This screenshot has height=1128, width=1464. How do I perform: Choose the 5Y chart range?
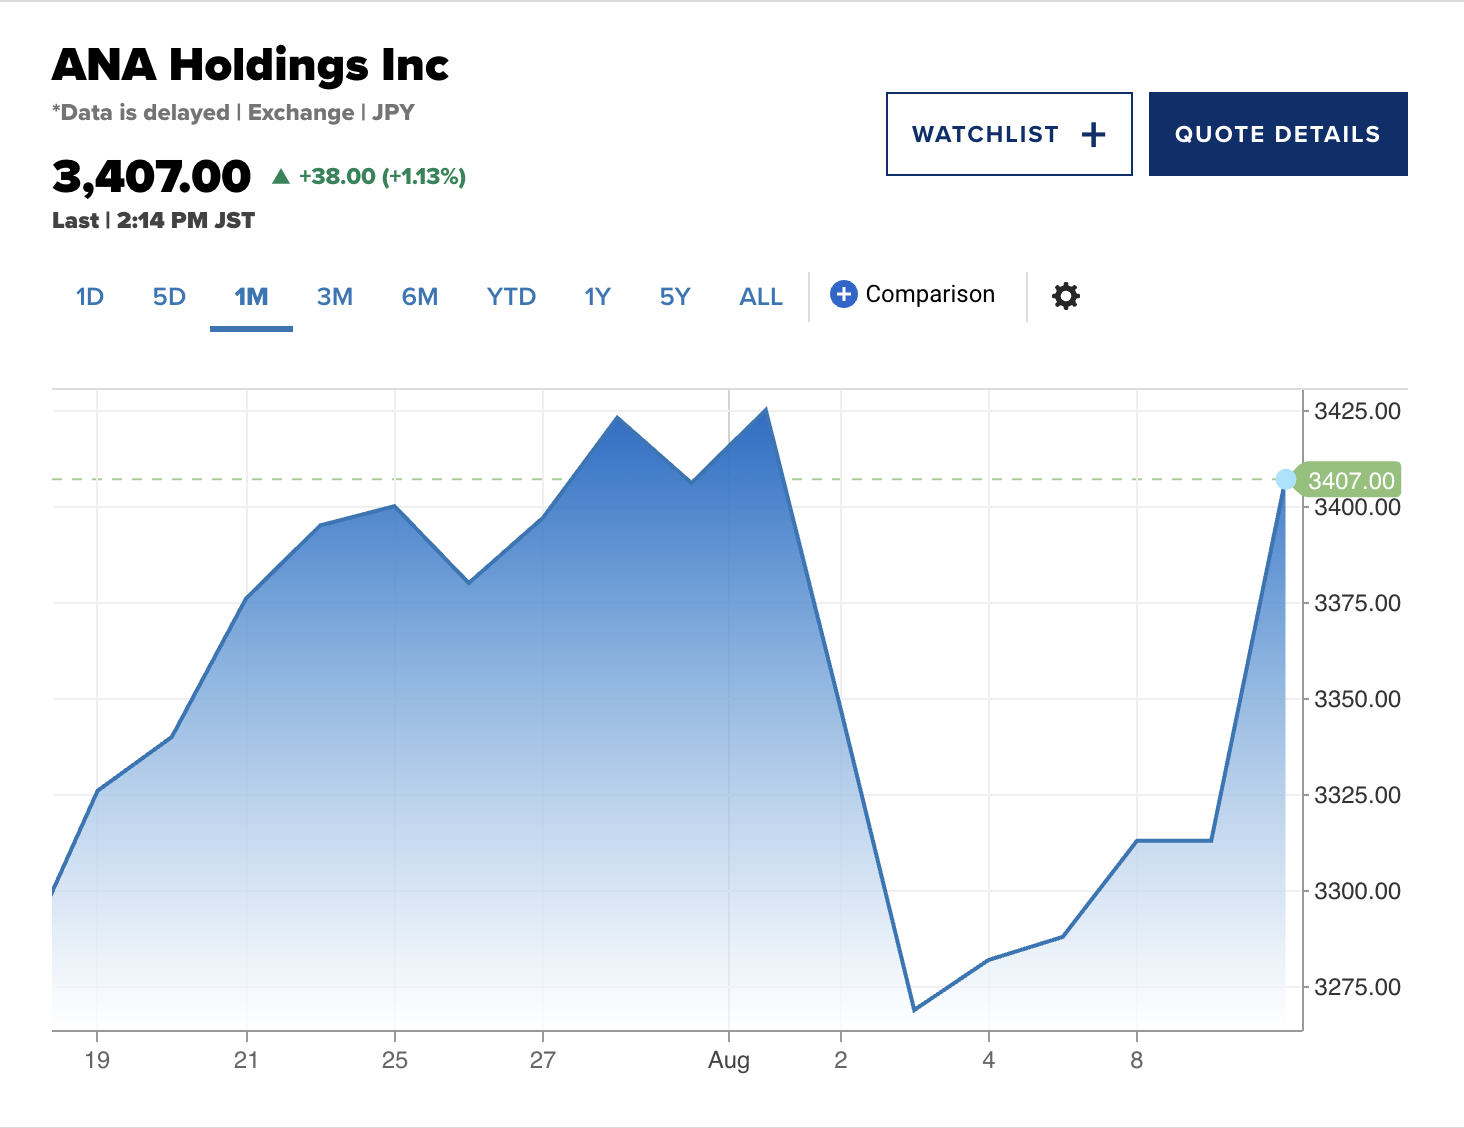point(675,297)
